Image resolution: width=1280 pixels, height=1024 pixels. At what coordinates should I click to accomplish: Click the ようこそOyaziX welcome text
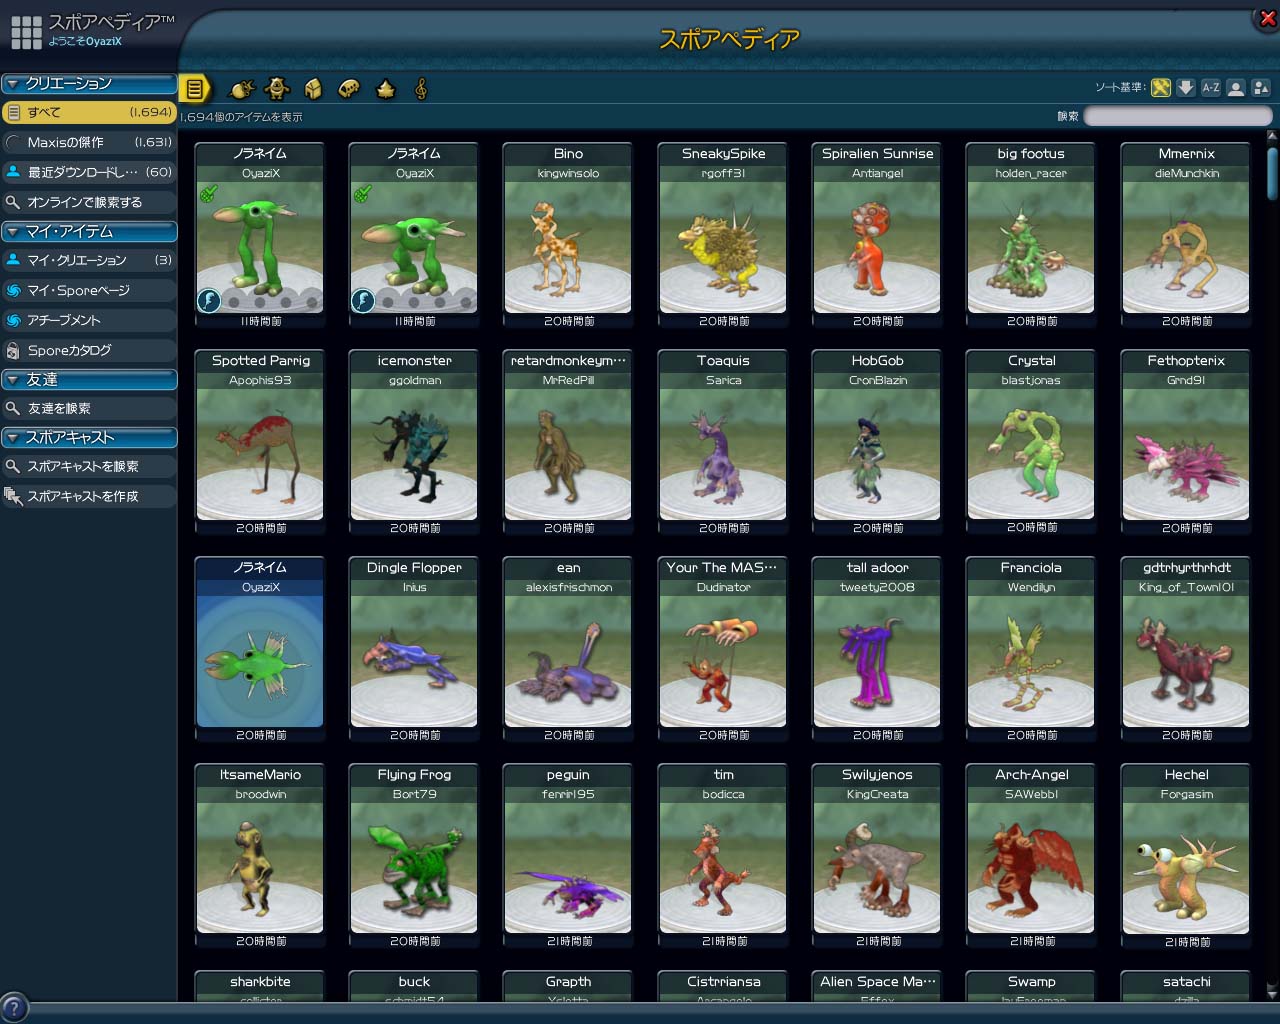(x=85, y=42)
